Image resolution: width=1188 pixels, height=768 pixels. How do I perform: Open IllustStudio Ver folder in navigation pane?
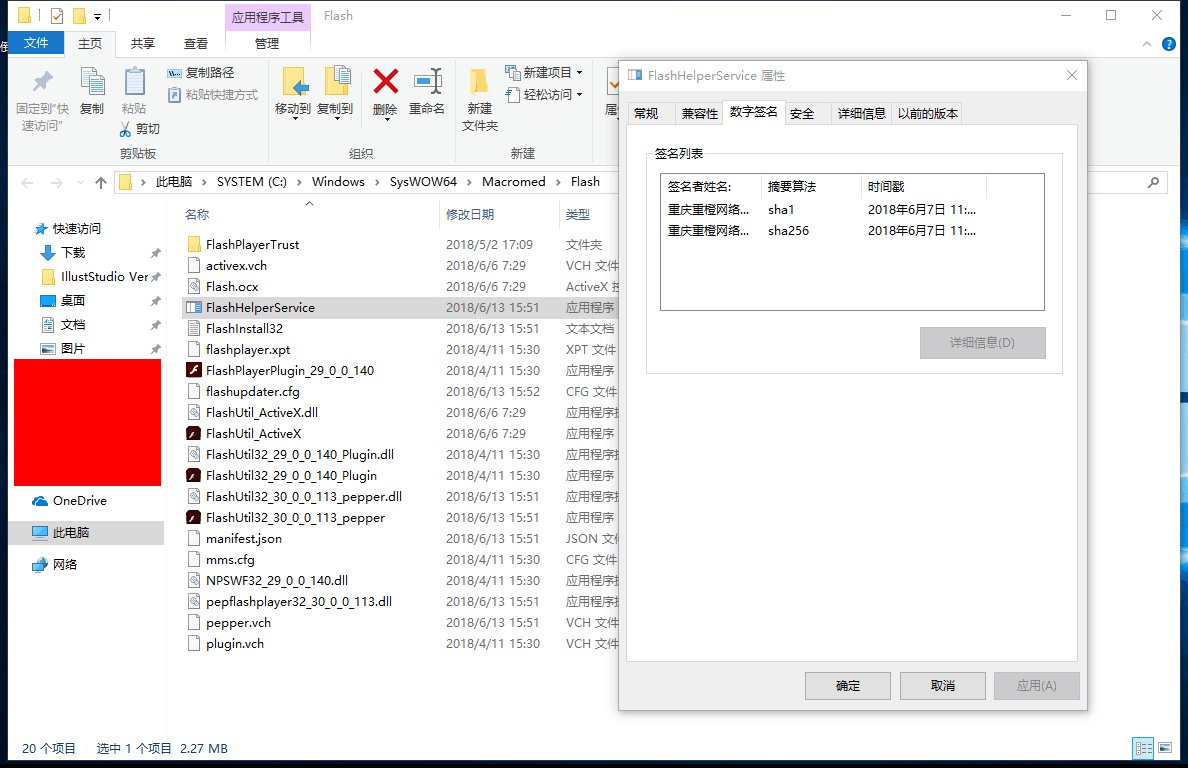coord(104,276)
